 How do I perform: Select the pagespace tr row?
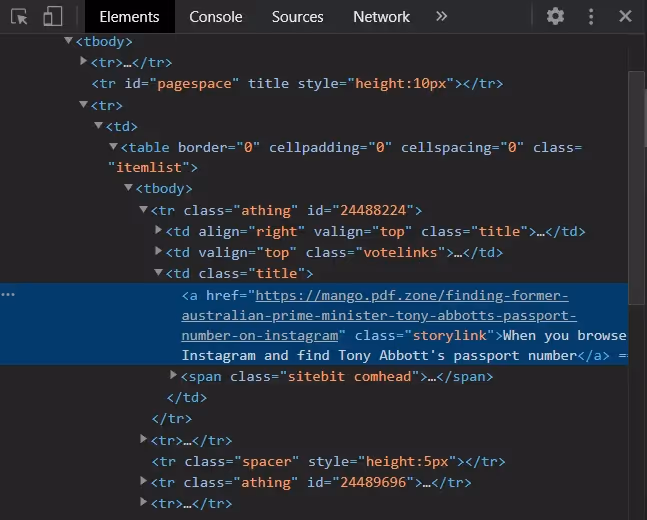point(297,84)
